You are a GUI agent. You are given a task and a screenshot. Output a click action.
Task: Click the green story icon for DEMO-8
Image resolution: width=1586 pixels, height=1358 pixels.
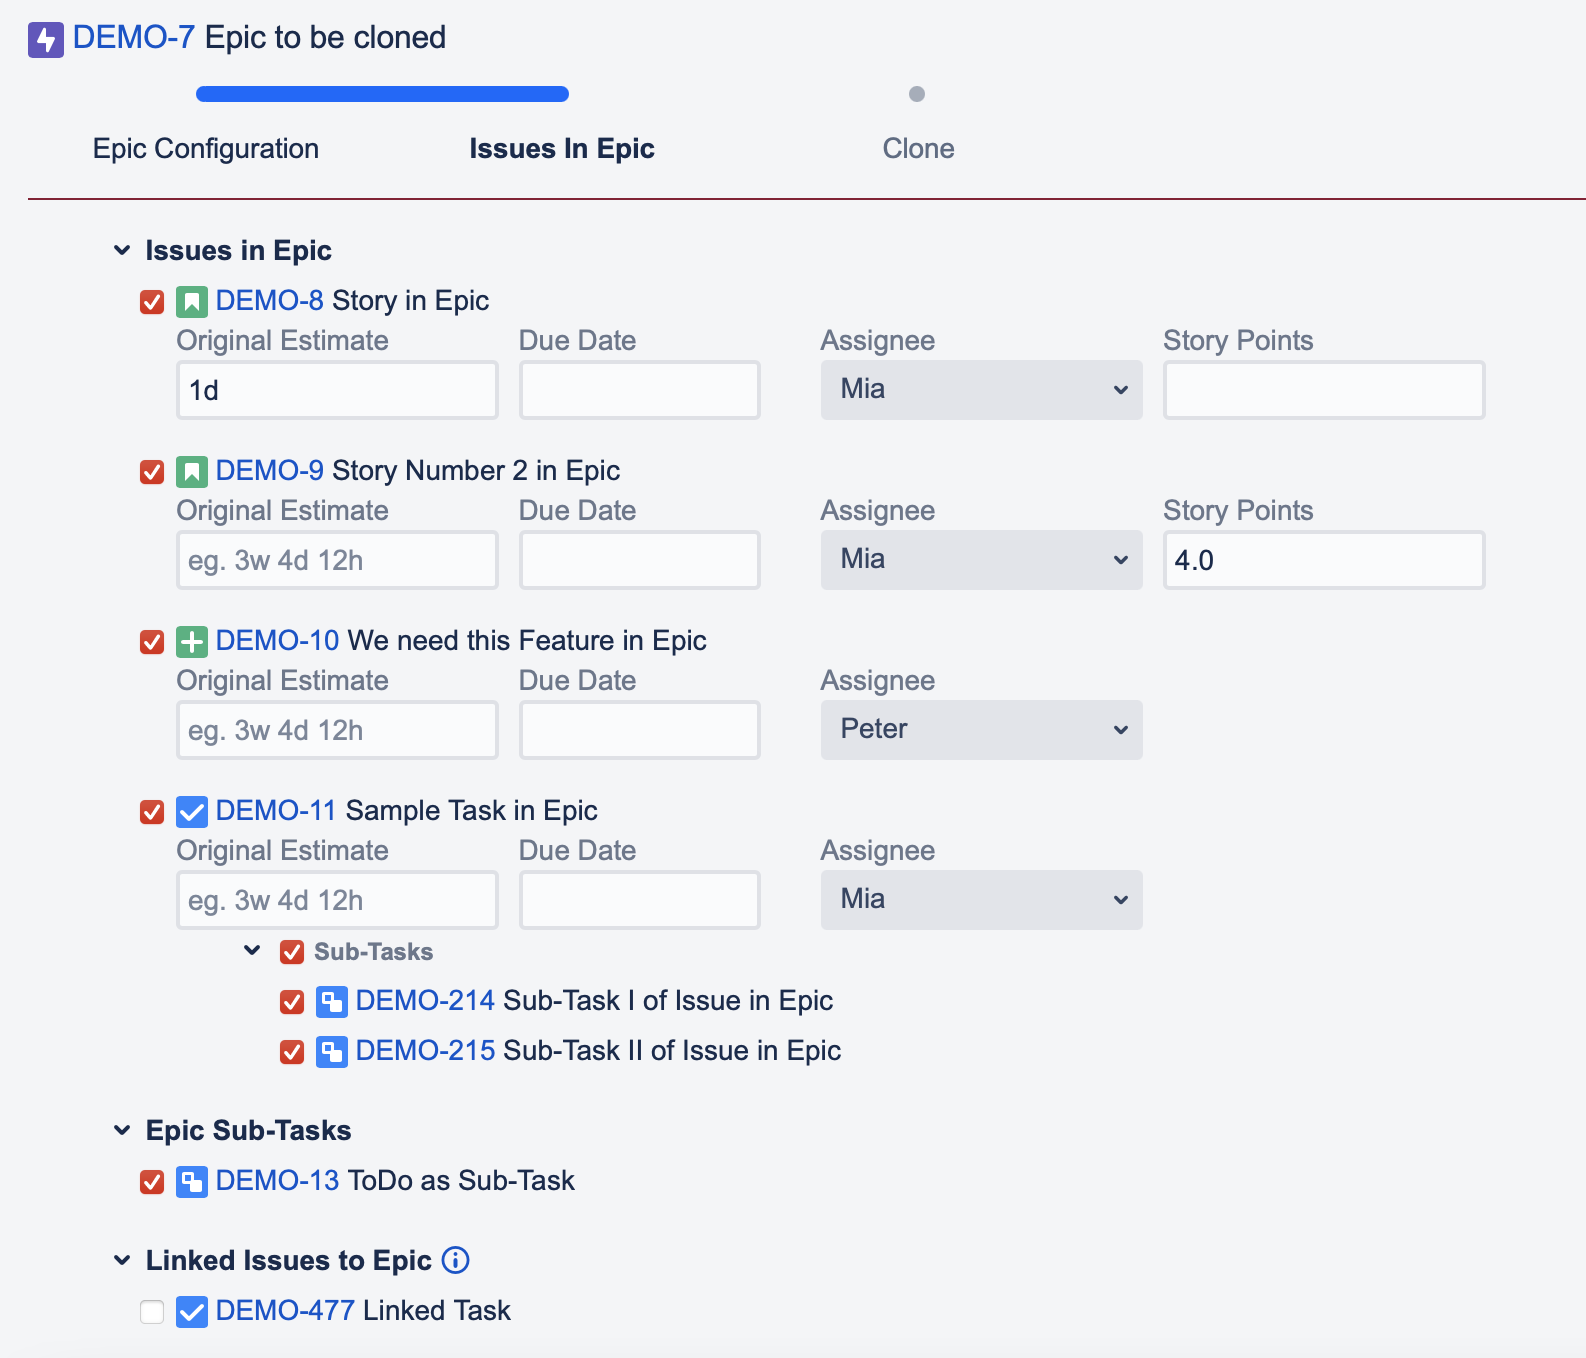click(192, 301)
